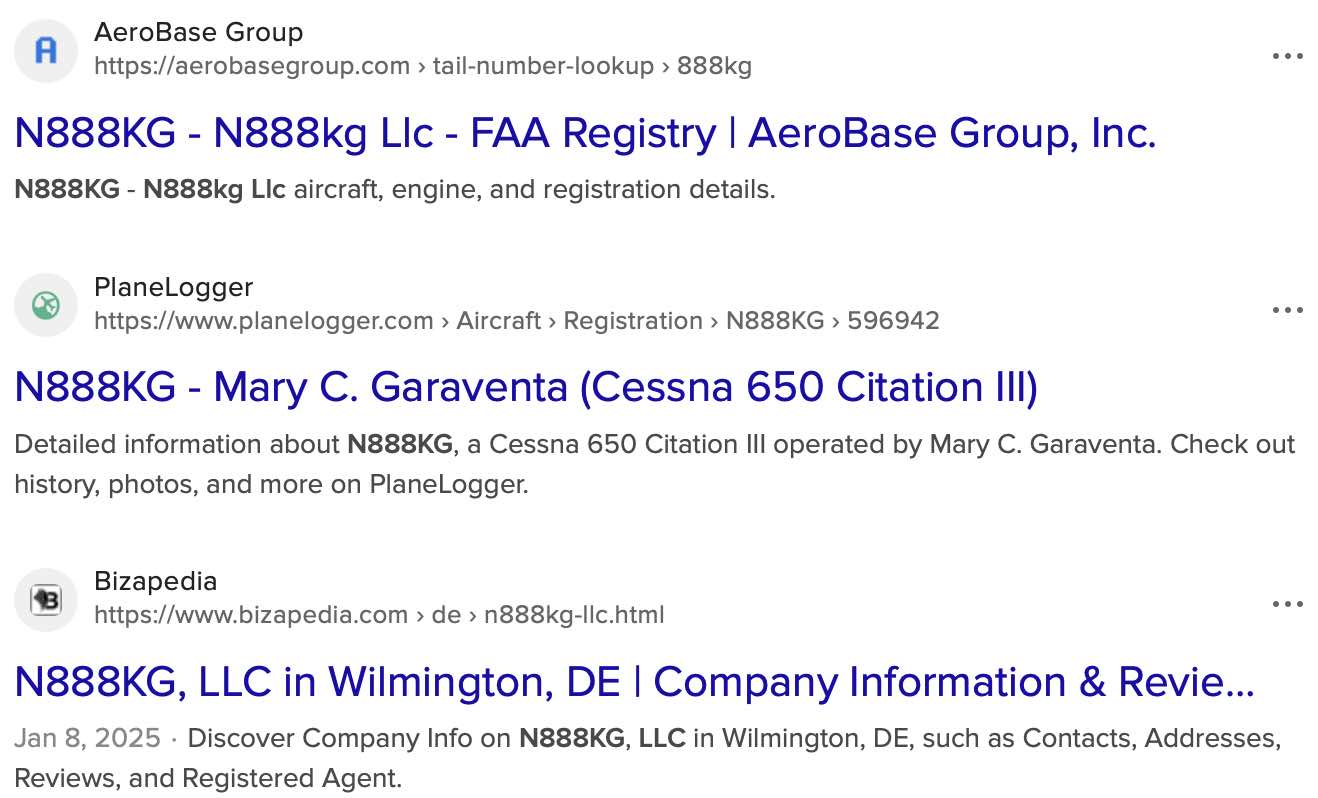
Task: Open the N888KG FAA Registry AeroBase link
Action: point(585,133)
